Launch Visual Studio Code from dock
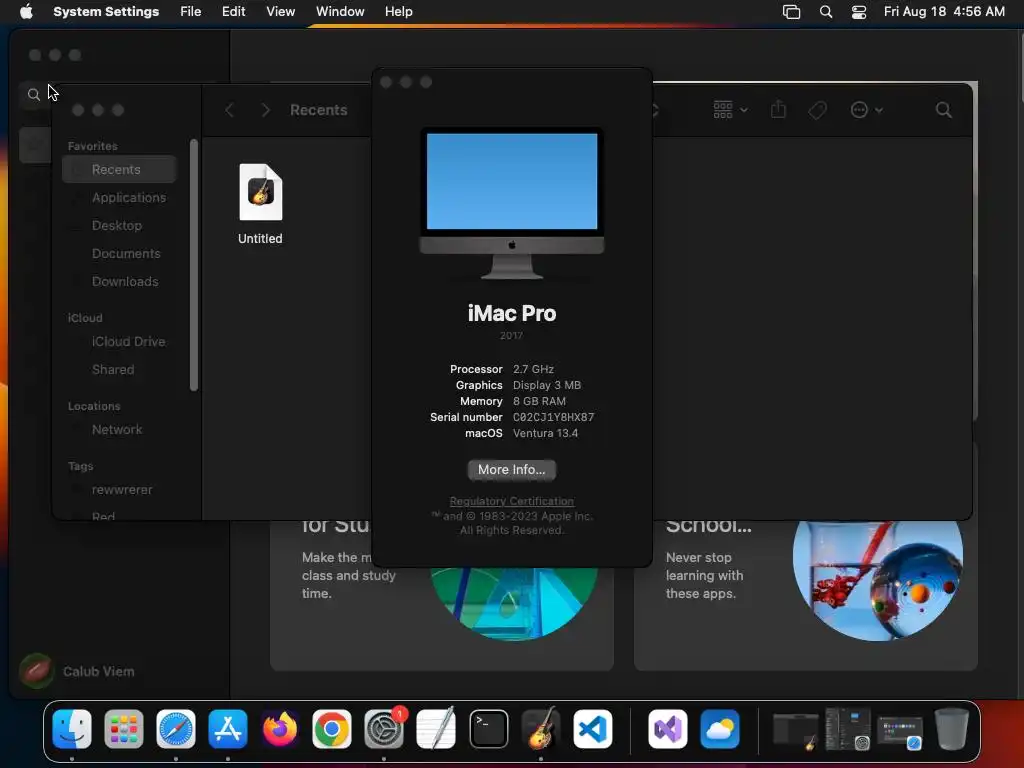Screen dimensions: 1024x768 pos(592,729)
